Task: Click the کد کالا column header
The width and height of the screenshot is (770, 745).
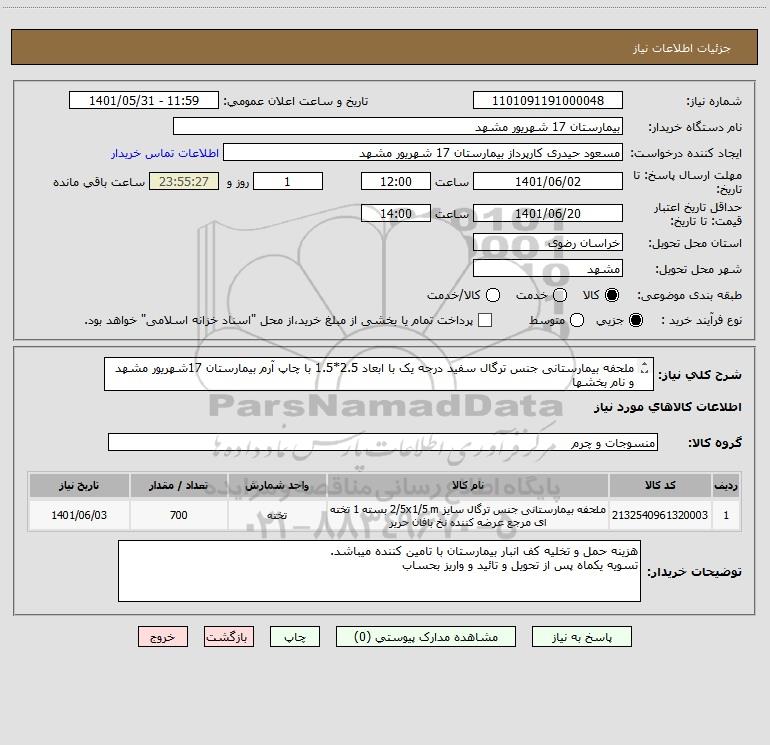Action: (660, 485)
